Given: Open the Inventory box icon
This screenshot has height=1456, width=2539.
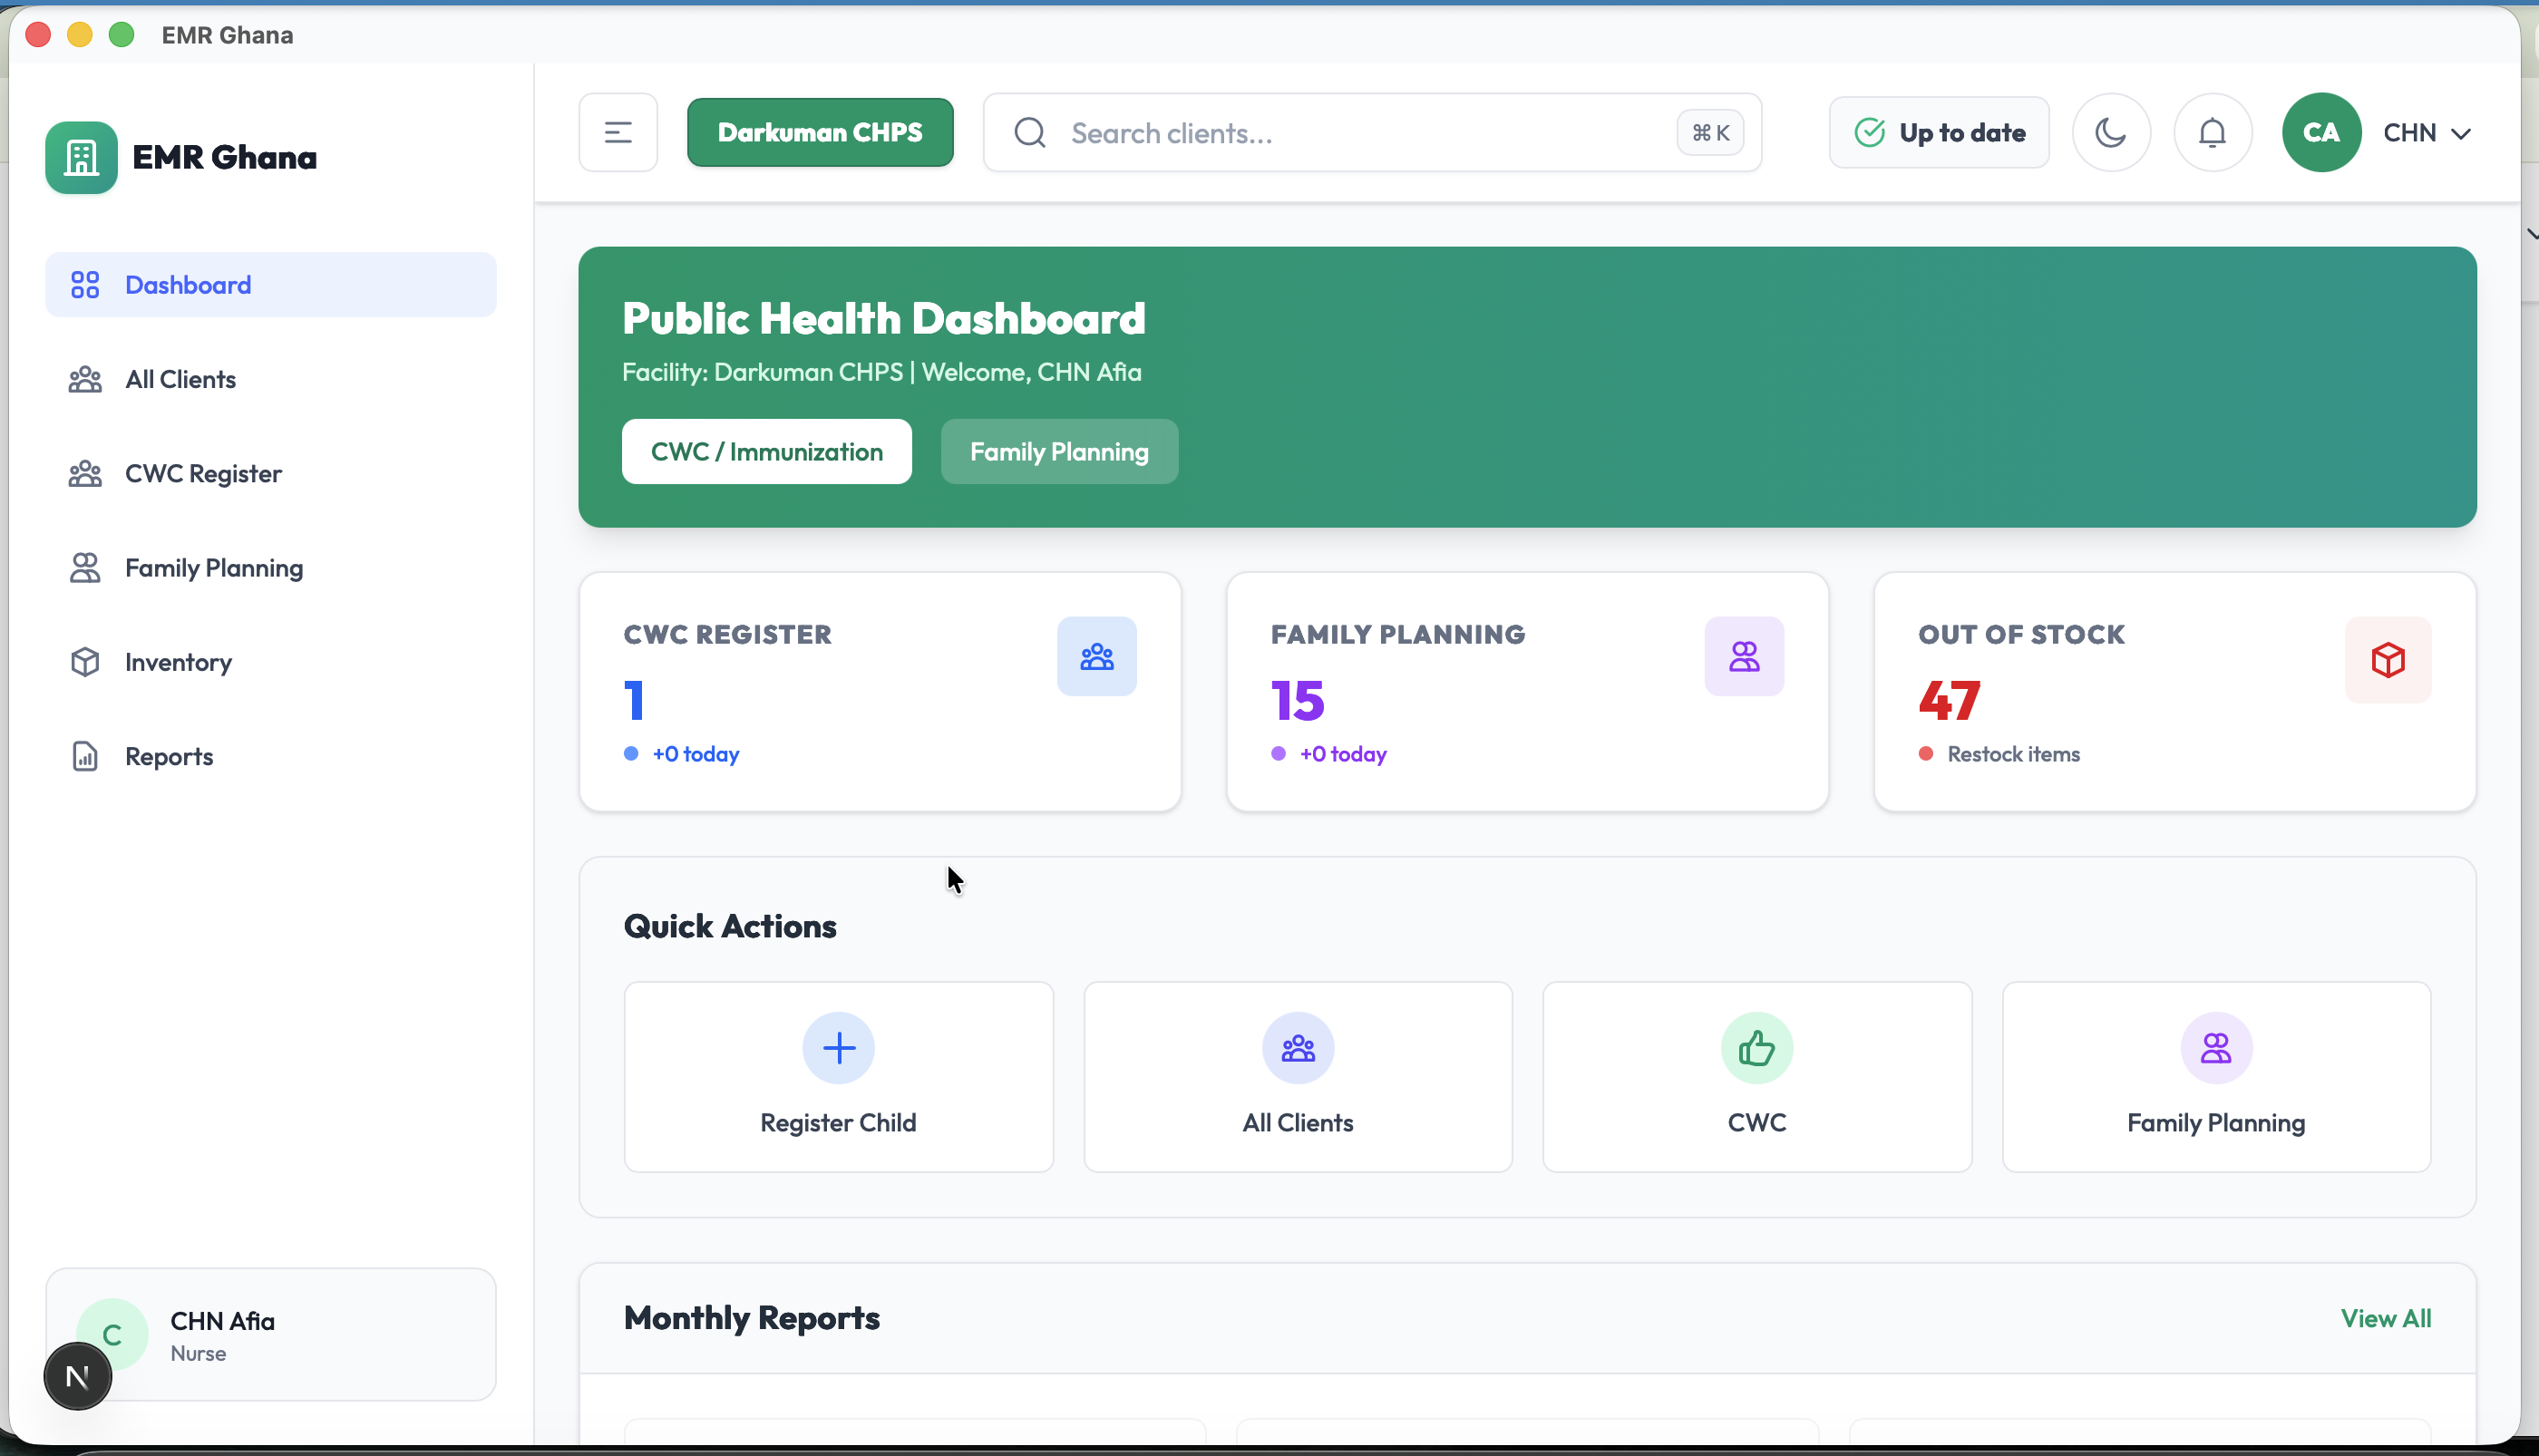Looking at the screenshot, I should coord(85,661).
